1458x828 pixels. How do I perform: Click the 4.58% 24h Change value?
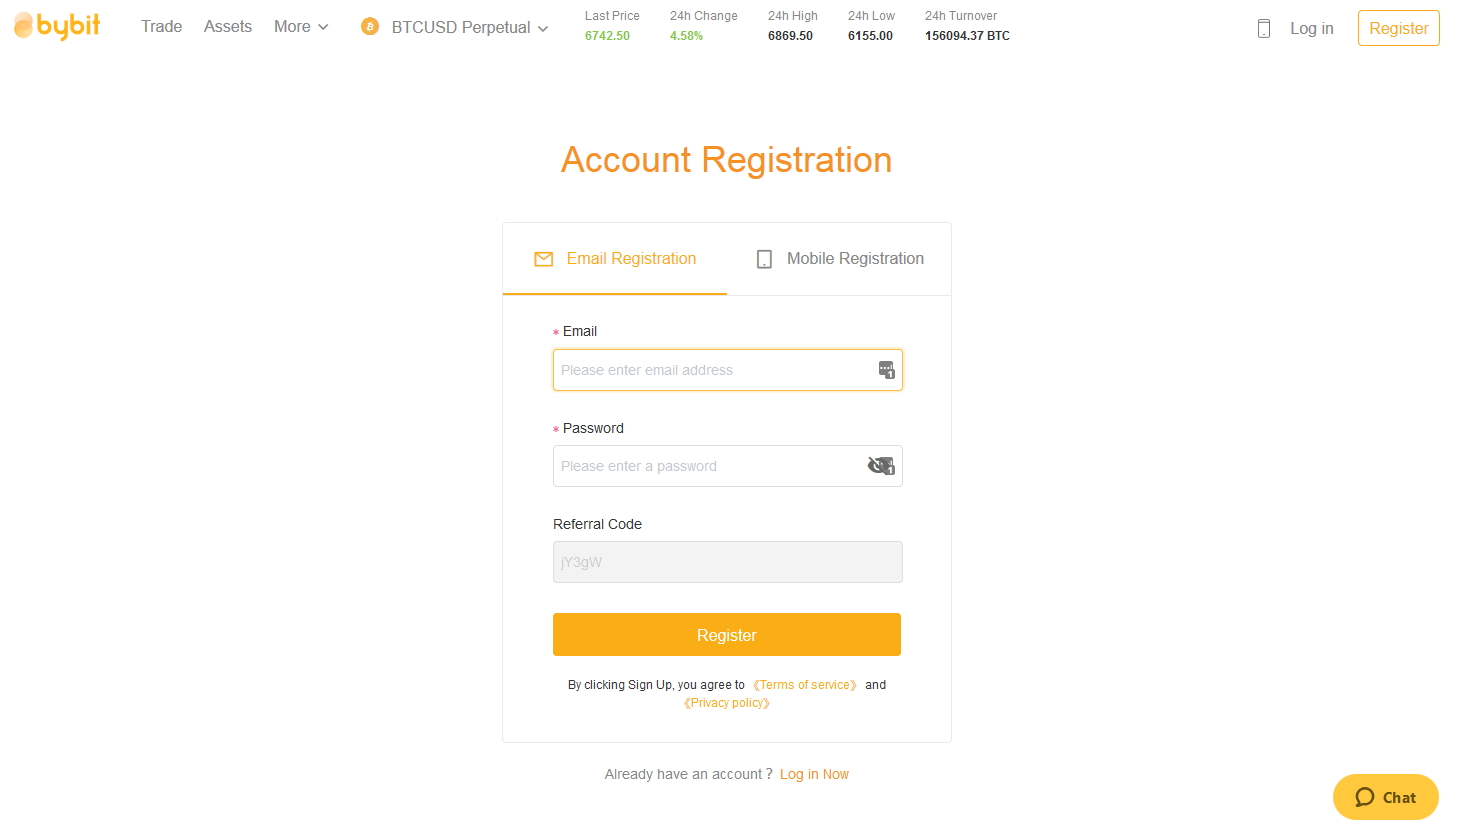[x=685, y=35]
